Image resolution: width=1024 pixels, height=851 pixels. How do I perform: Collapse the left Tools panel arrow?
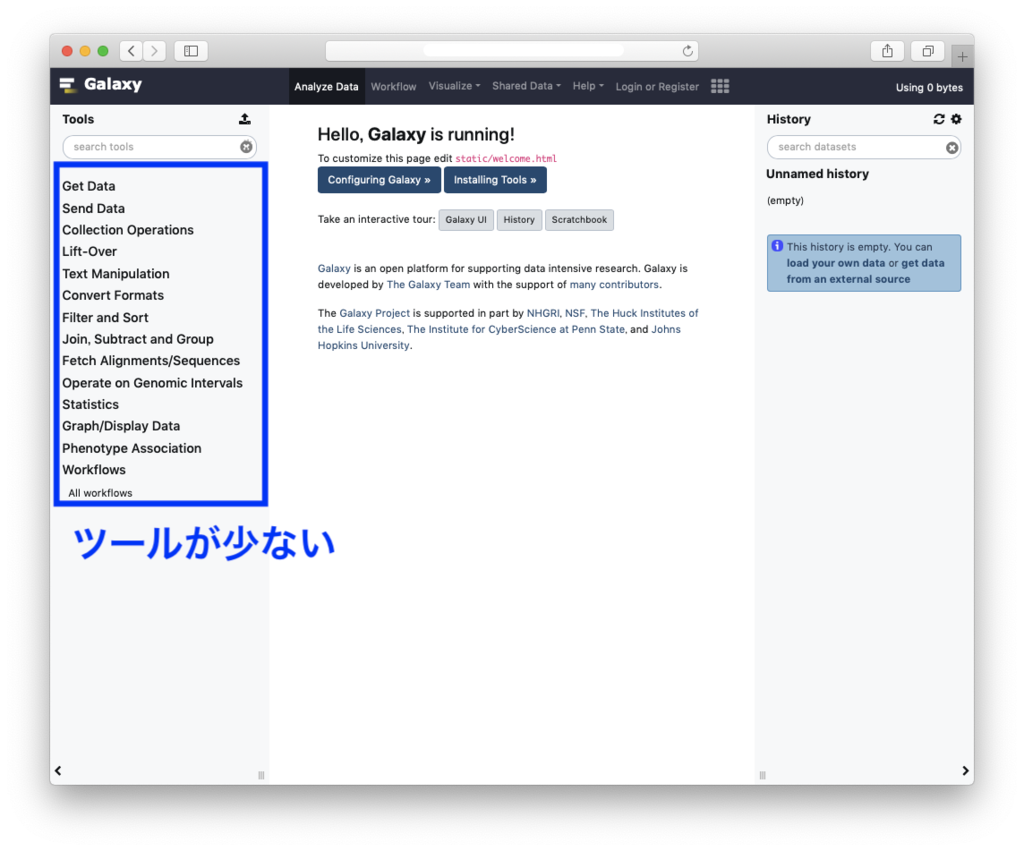[x=58, y=770]
